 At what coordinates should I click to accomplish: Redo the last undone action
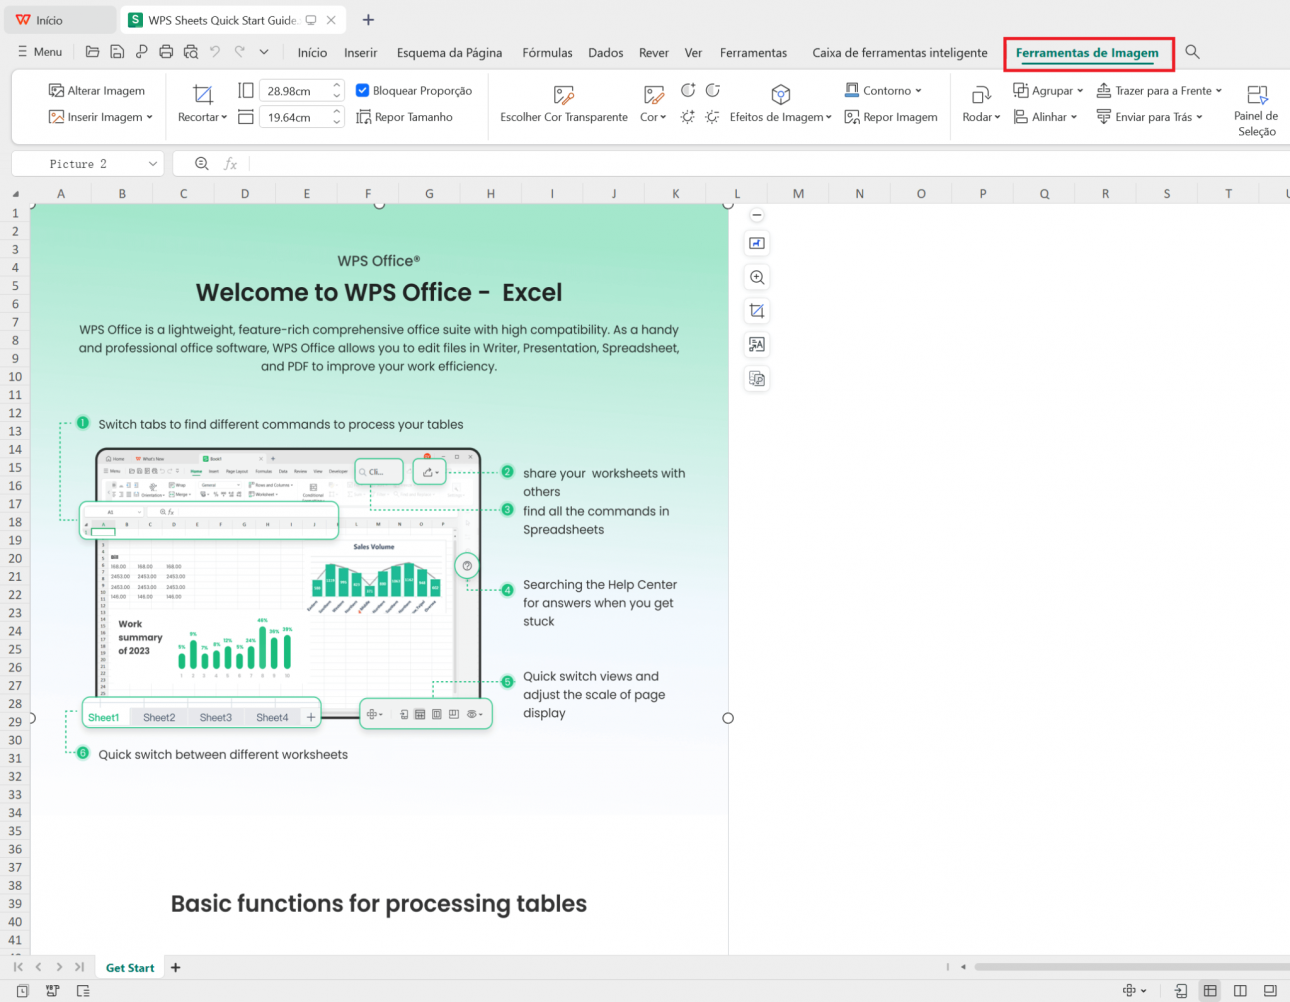pos(240,52)
